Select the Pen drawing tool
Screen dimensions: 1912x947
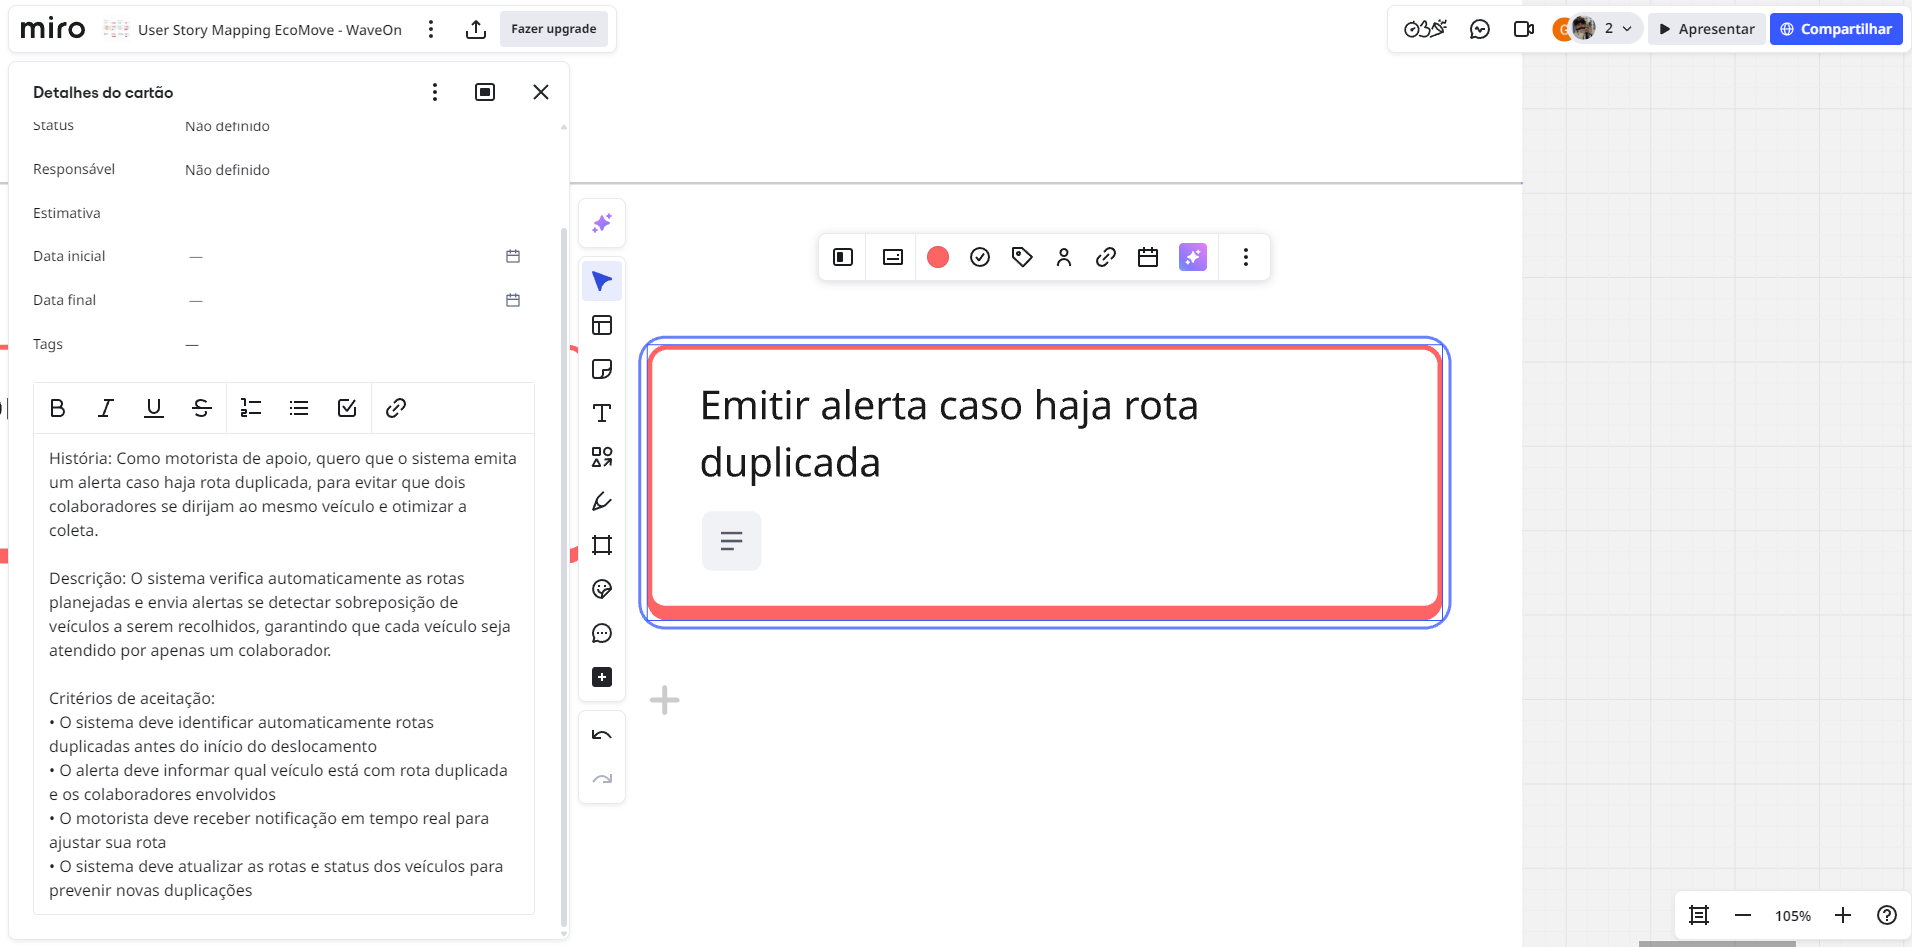602,501
